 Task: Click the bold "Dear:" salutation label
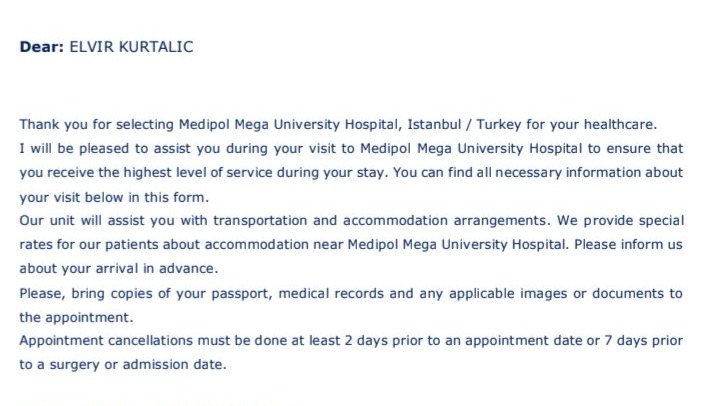[x=41, y=47]
